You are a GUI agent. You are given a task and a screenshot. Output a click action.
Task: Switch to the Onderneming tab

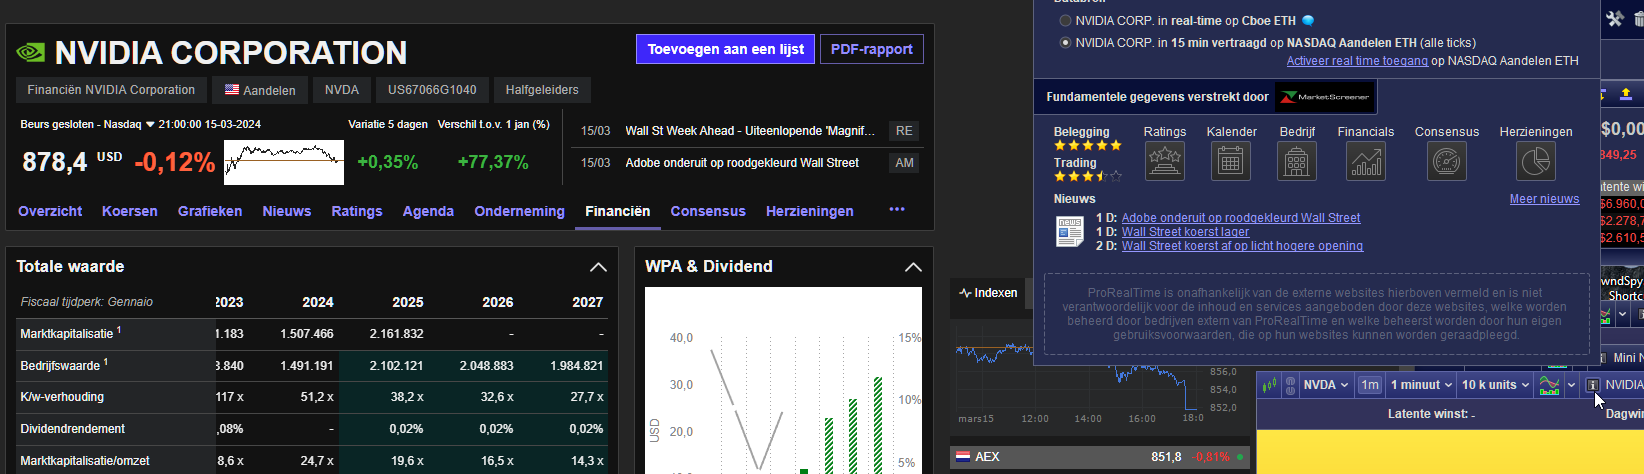pos(519,211)
